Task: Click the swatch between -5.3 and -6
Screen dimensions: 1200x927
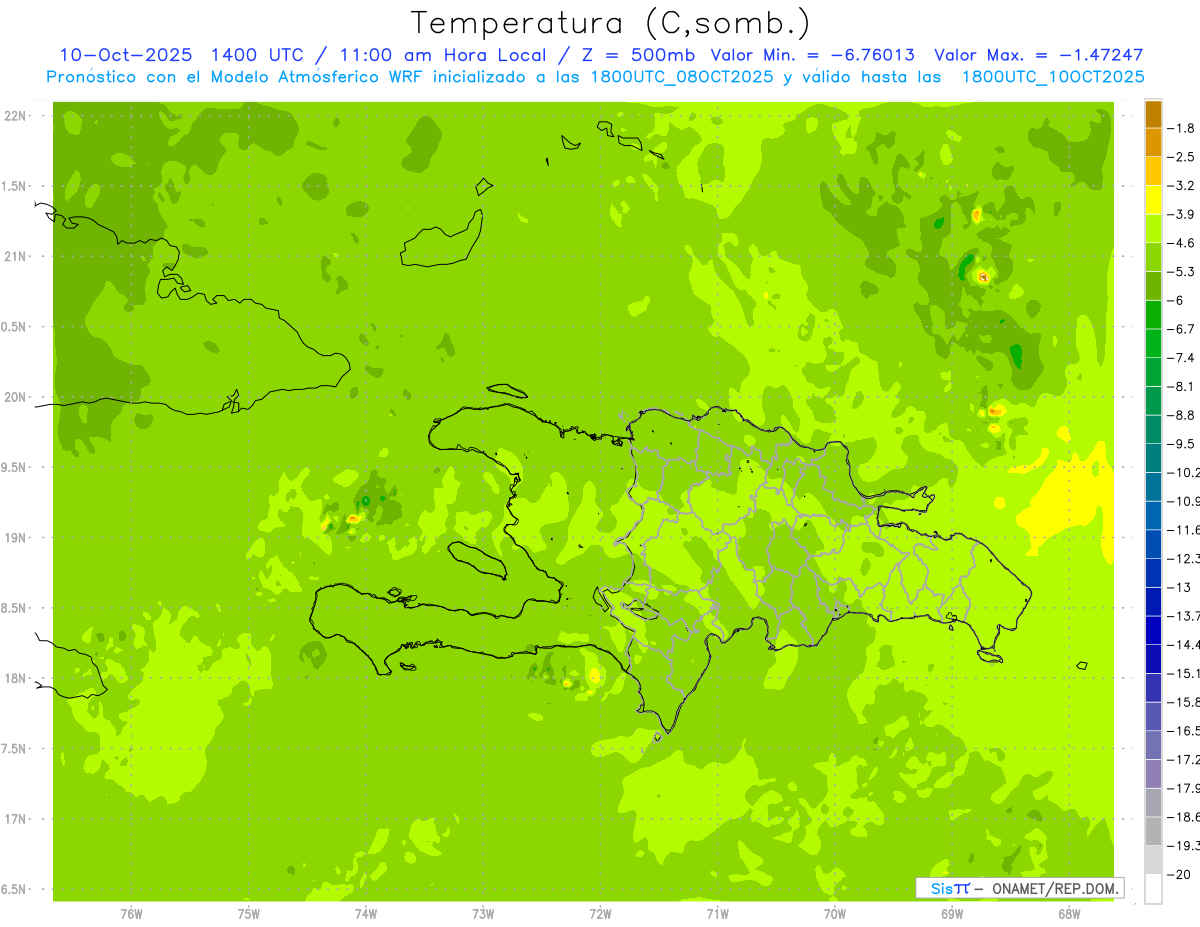Action: click(x=1153, y=286)
